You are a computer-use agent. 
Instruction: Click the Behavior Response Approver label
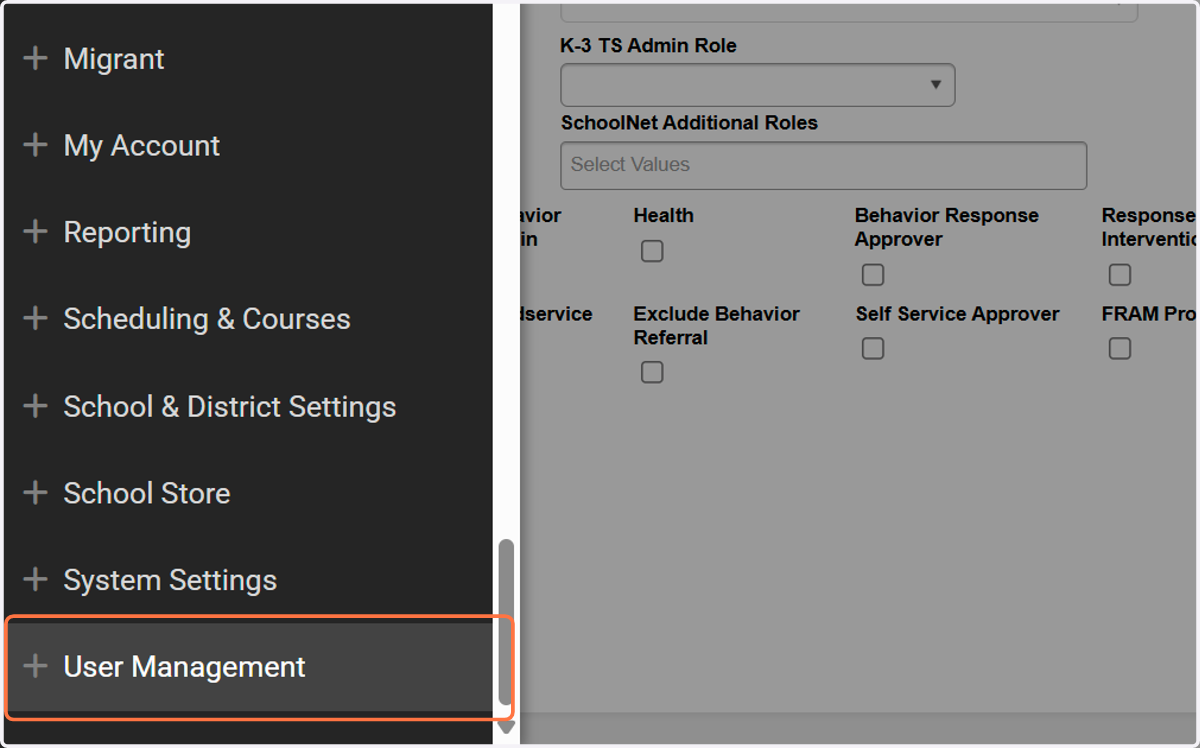point(946,227)
